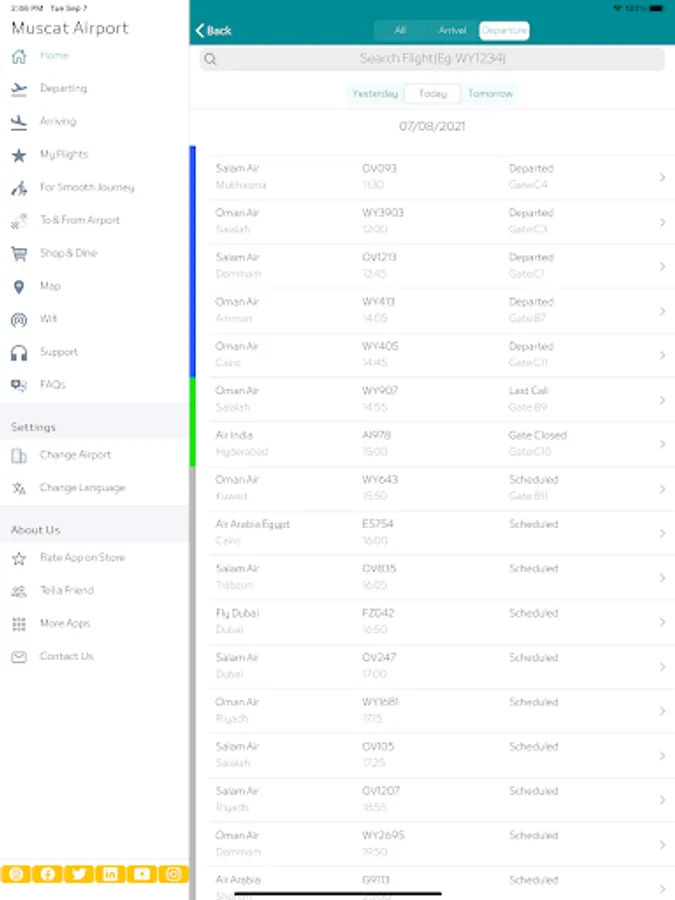Open the Twitter social icon
The width and height of the screenshot is (675, 900).
coord(79,874)
